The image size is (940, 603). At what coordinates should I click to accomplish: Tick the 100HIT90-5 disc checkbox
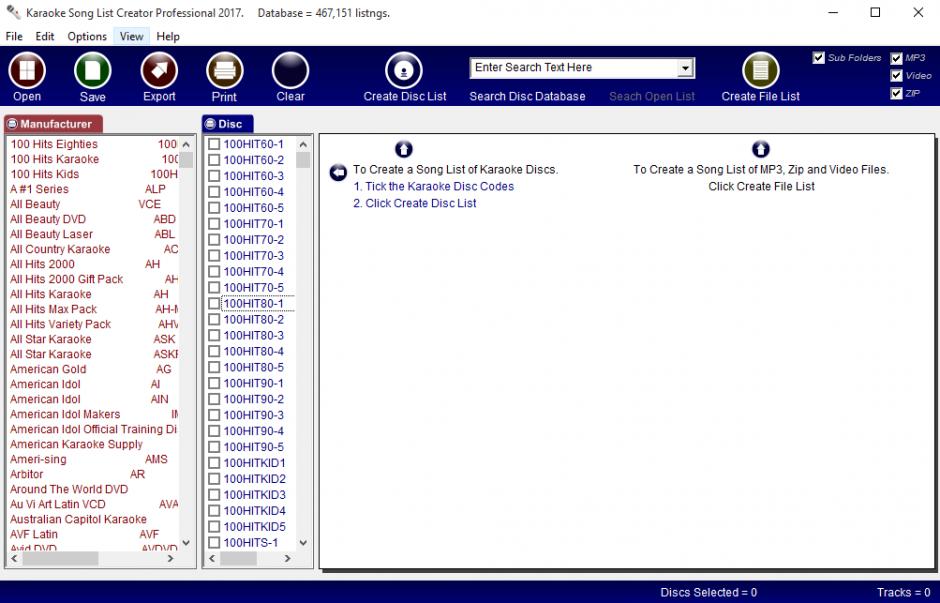coord(214,447)
